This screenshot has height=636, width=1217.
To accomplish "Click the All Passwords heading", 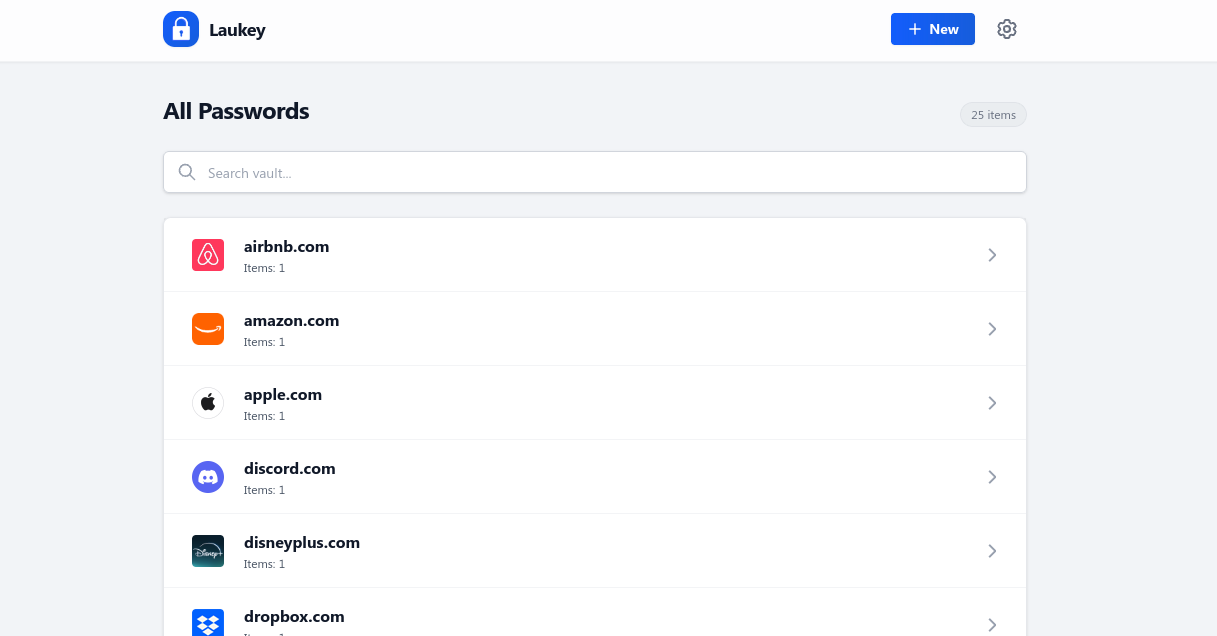I will pos(236,111).
